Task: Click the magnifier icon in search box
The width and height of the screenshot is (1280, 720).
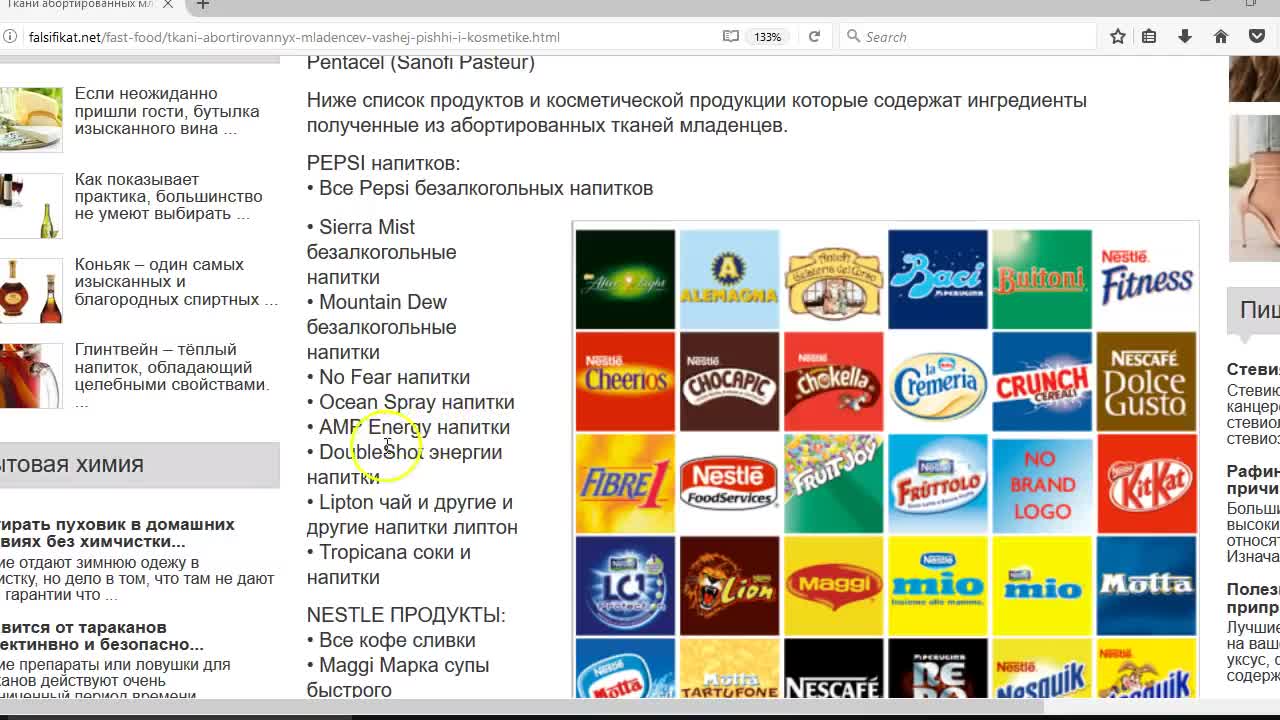Action: click(x=853, y=37)
